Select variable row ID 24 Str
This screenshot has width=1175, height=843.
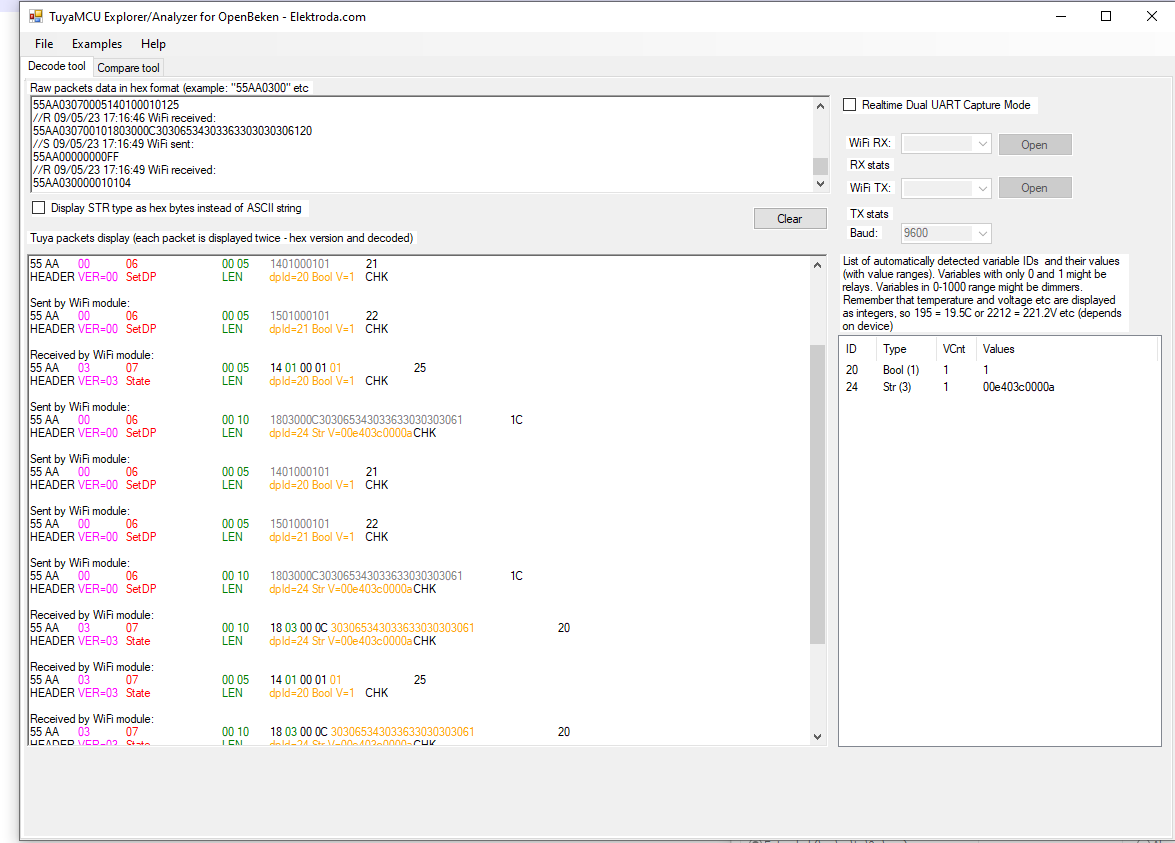coord(1000,387)
